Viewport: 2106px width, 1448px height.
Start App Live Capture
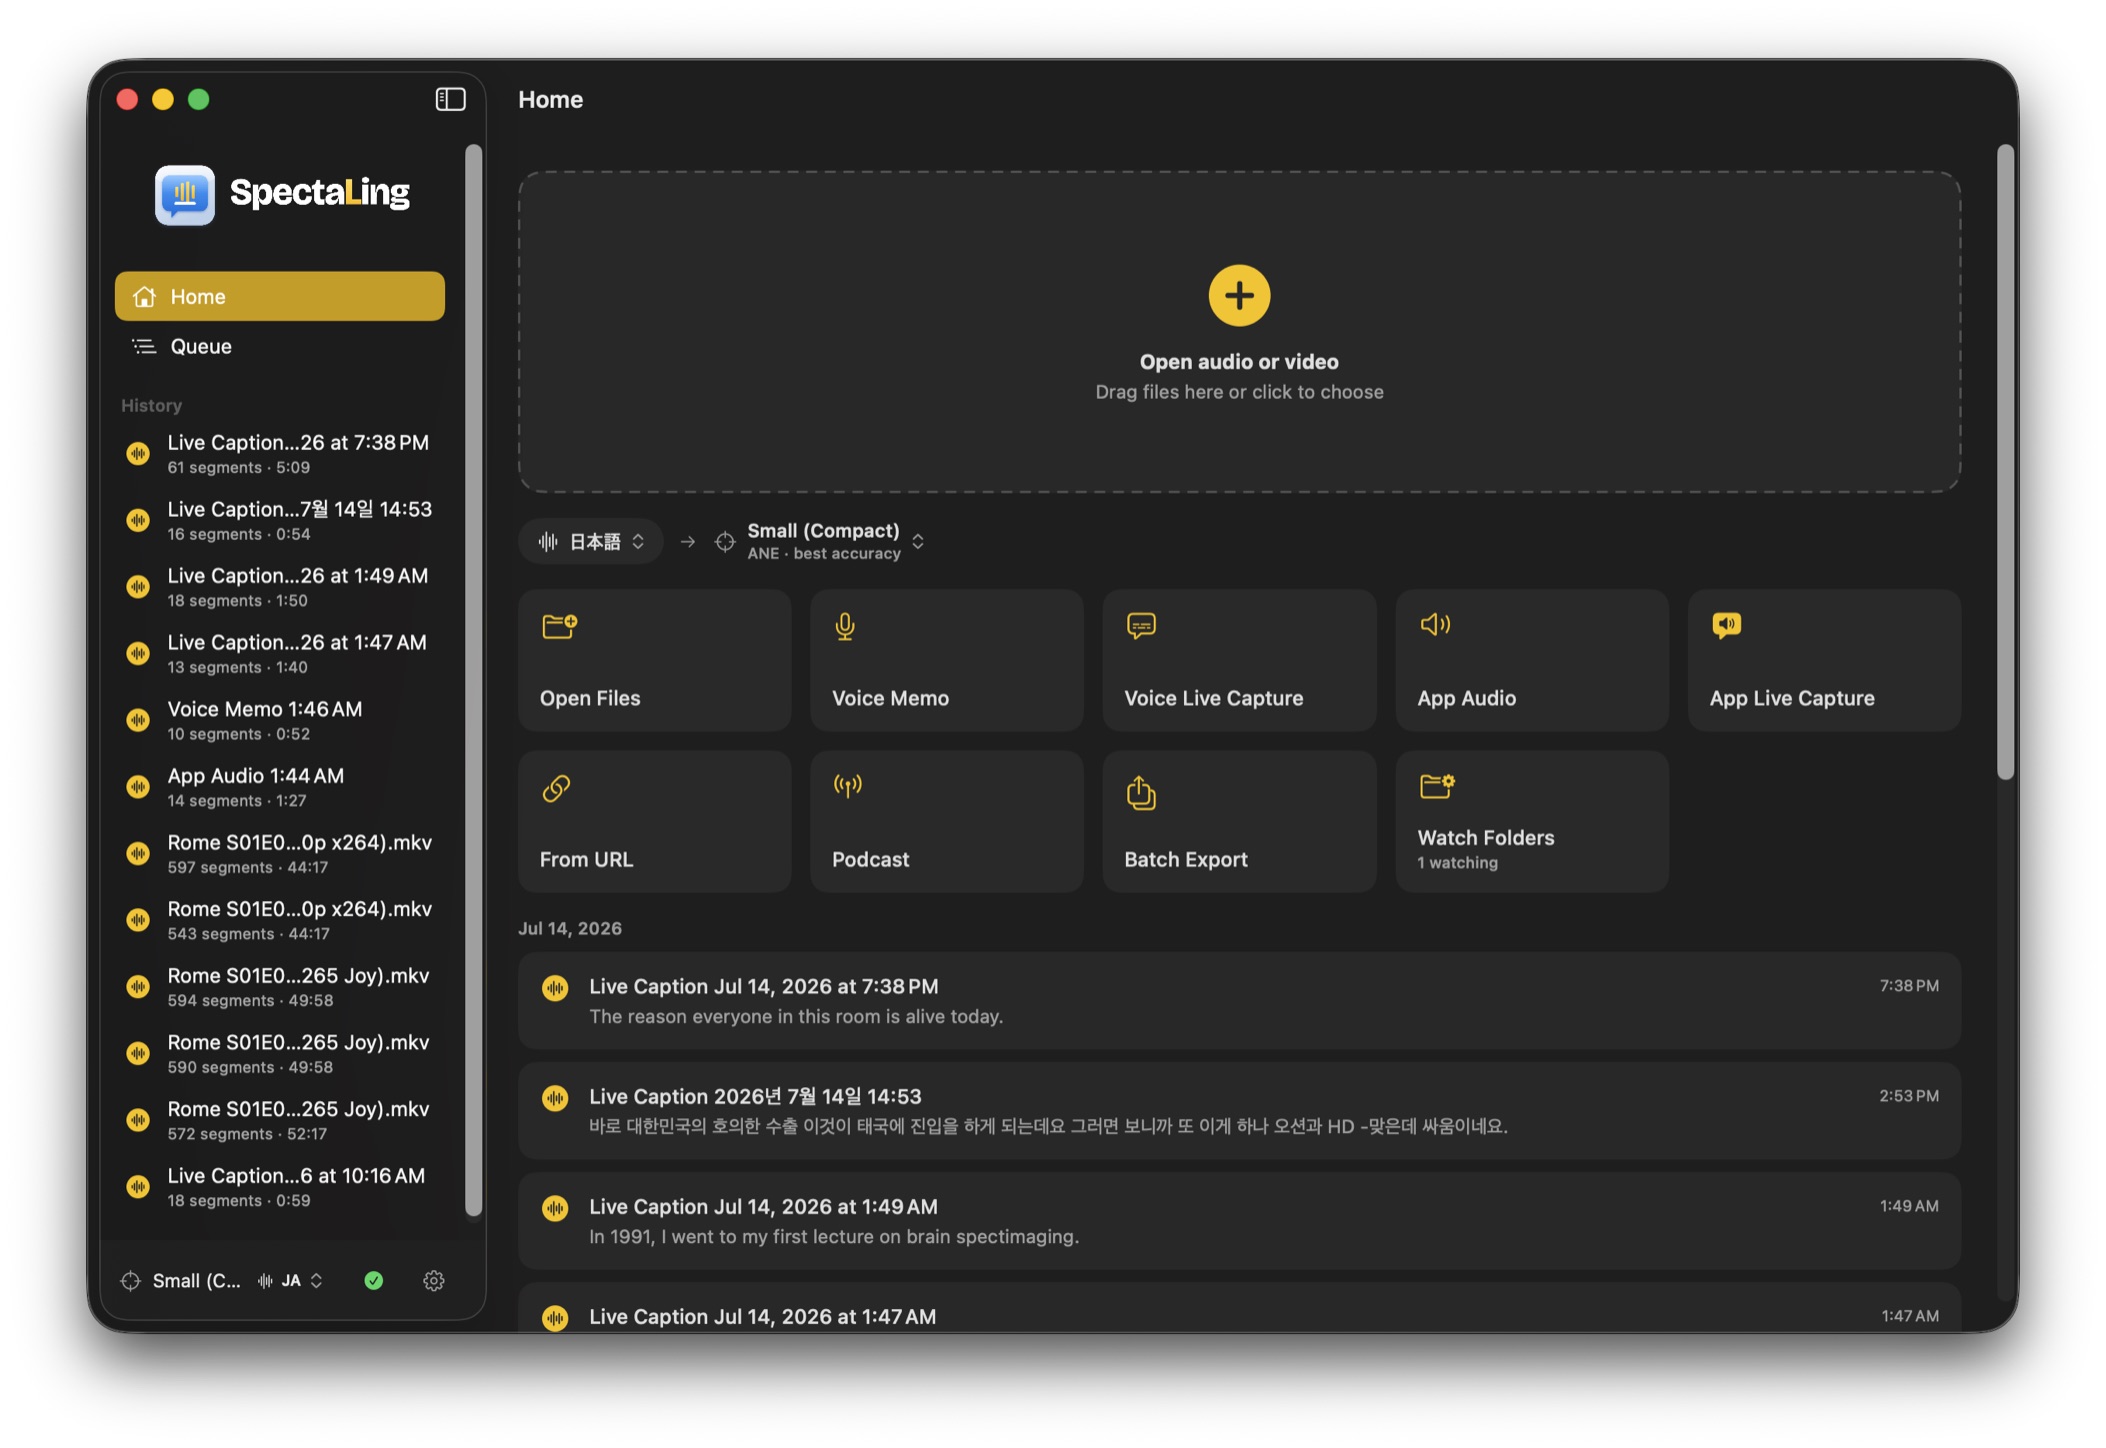(1824, 660)
